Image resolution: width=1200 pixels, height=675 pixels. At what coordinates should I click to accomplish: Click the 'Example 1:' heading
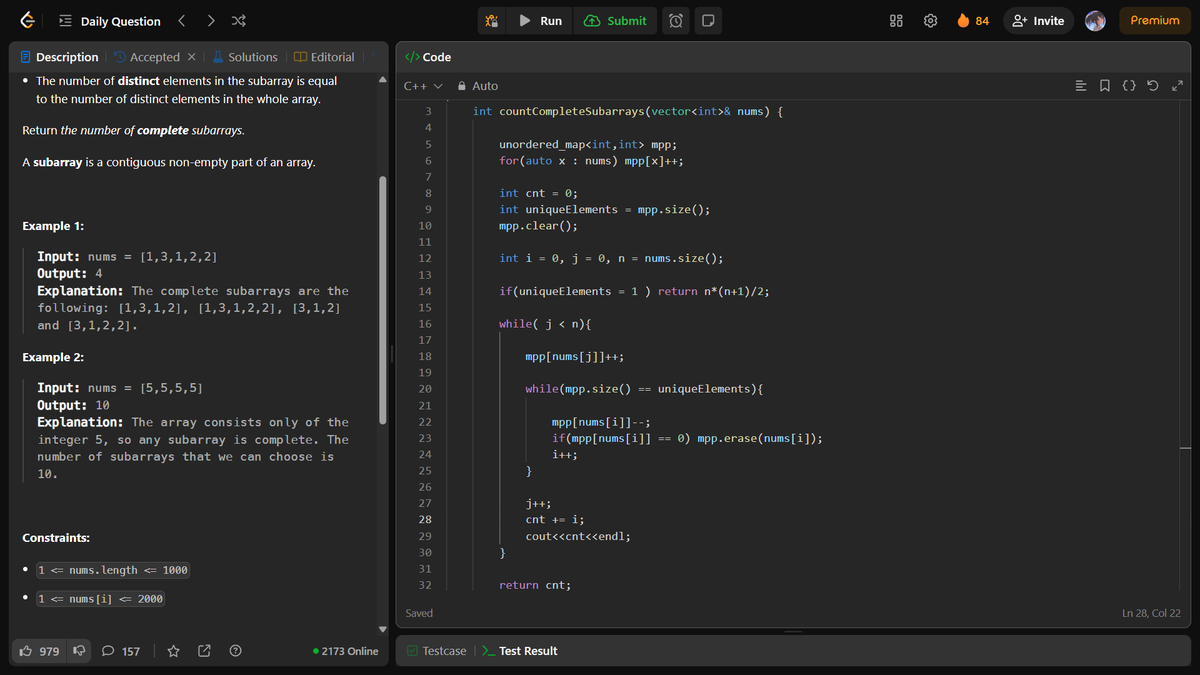[53, 226]
